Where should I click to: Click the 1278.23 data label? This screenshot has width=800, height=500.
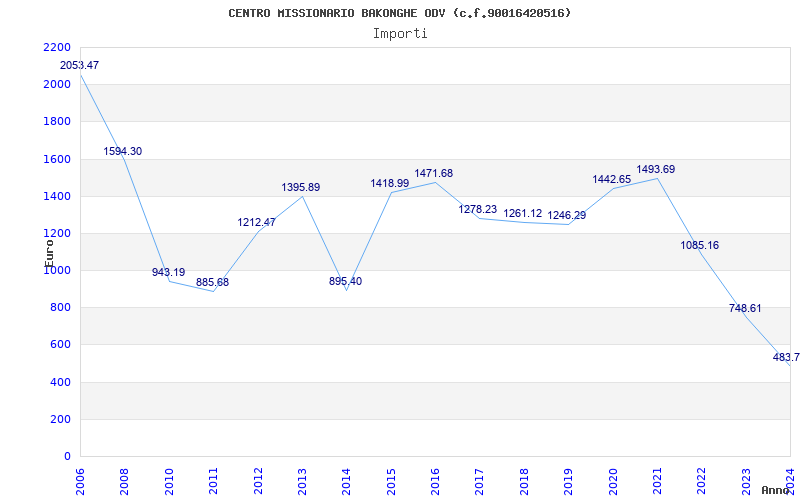[478, 209]
